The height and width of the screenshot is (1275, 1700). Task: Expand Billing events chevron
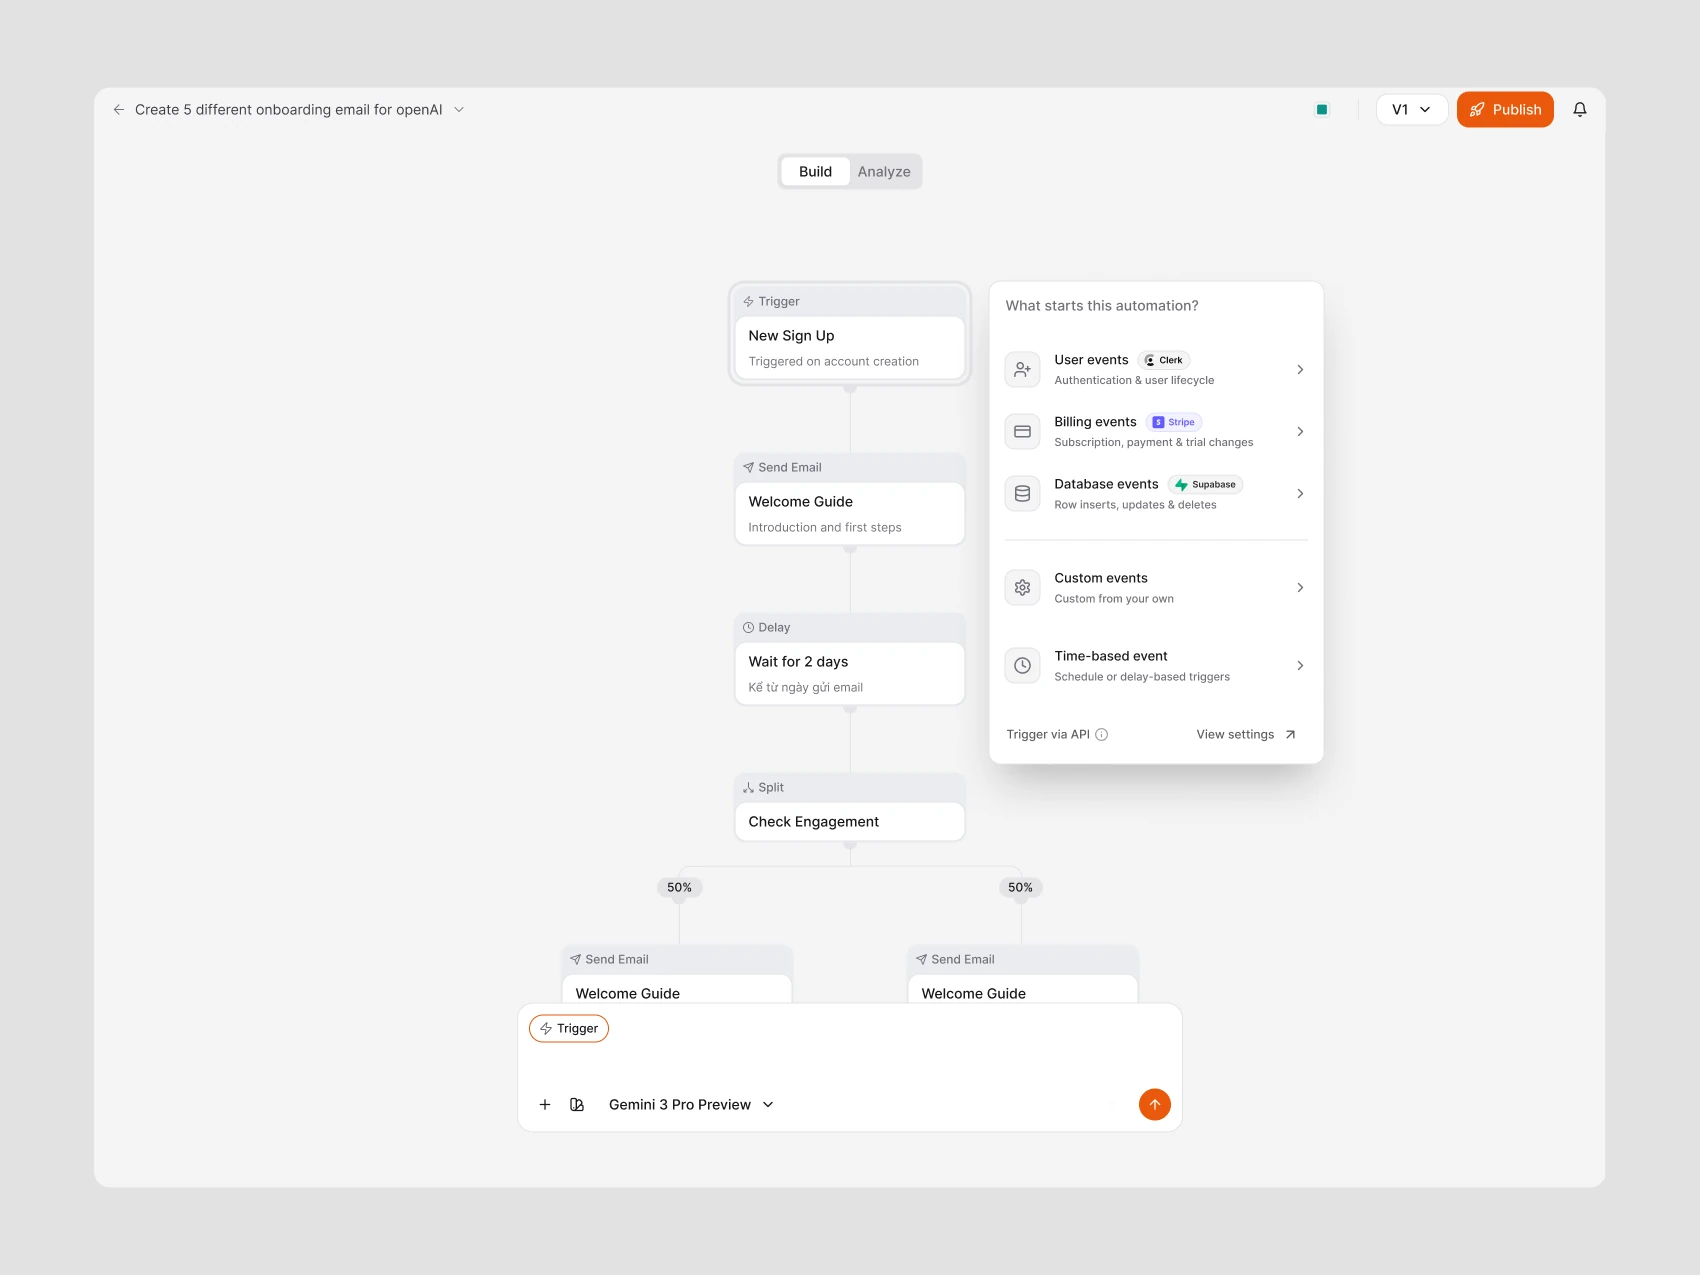tap(1300, 432)
